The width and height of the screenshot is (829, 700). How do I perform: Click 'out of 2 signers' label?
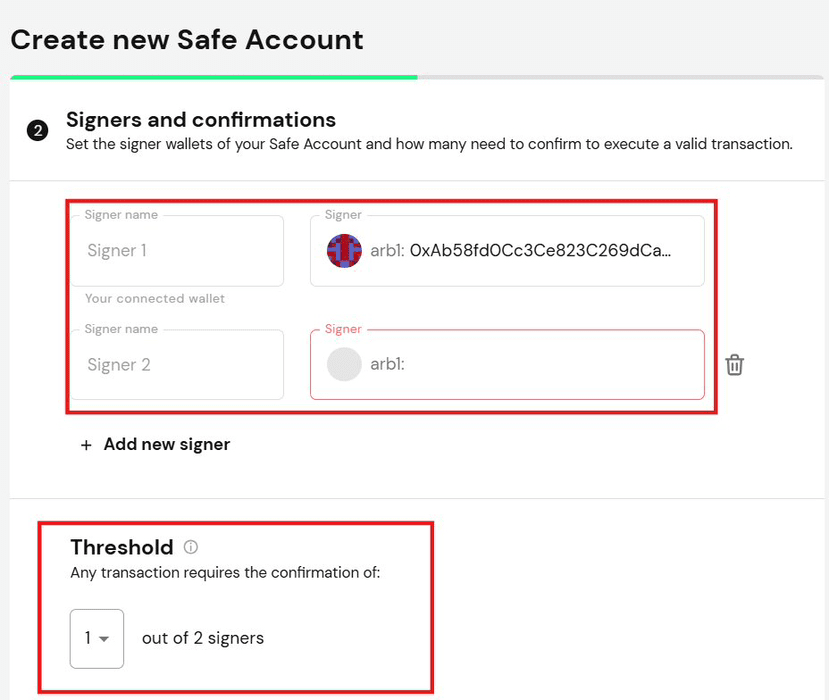coord(203,638)
